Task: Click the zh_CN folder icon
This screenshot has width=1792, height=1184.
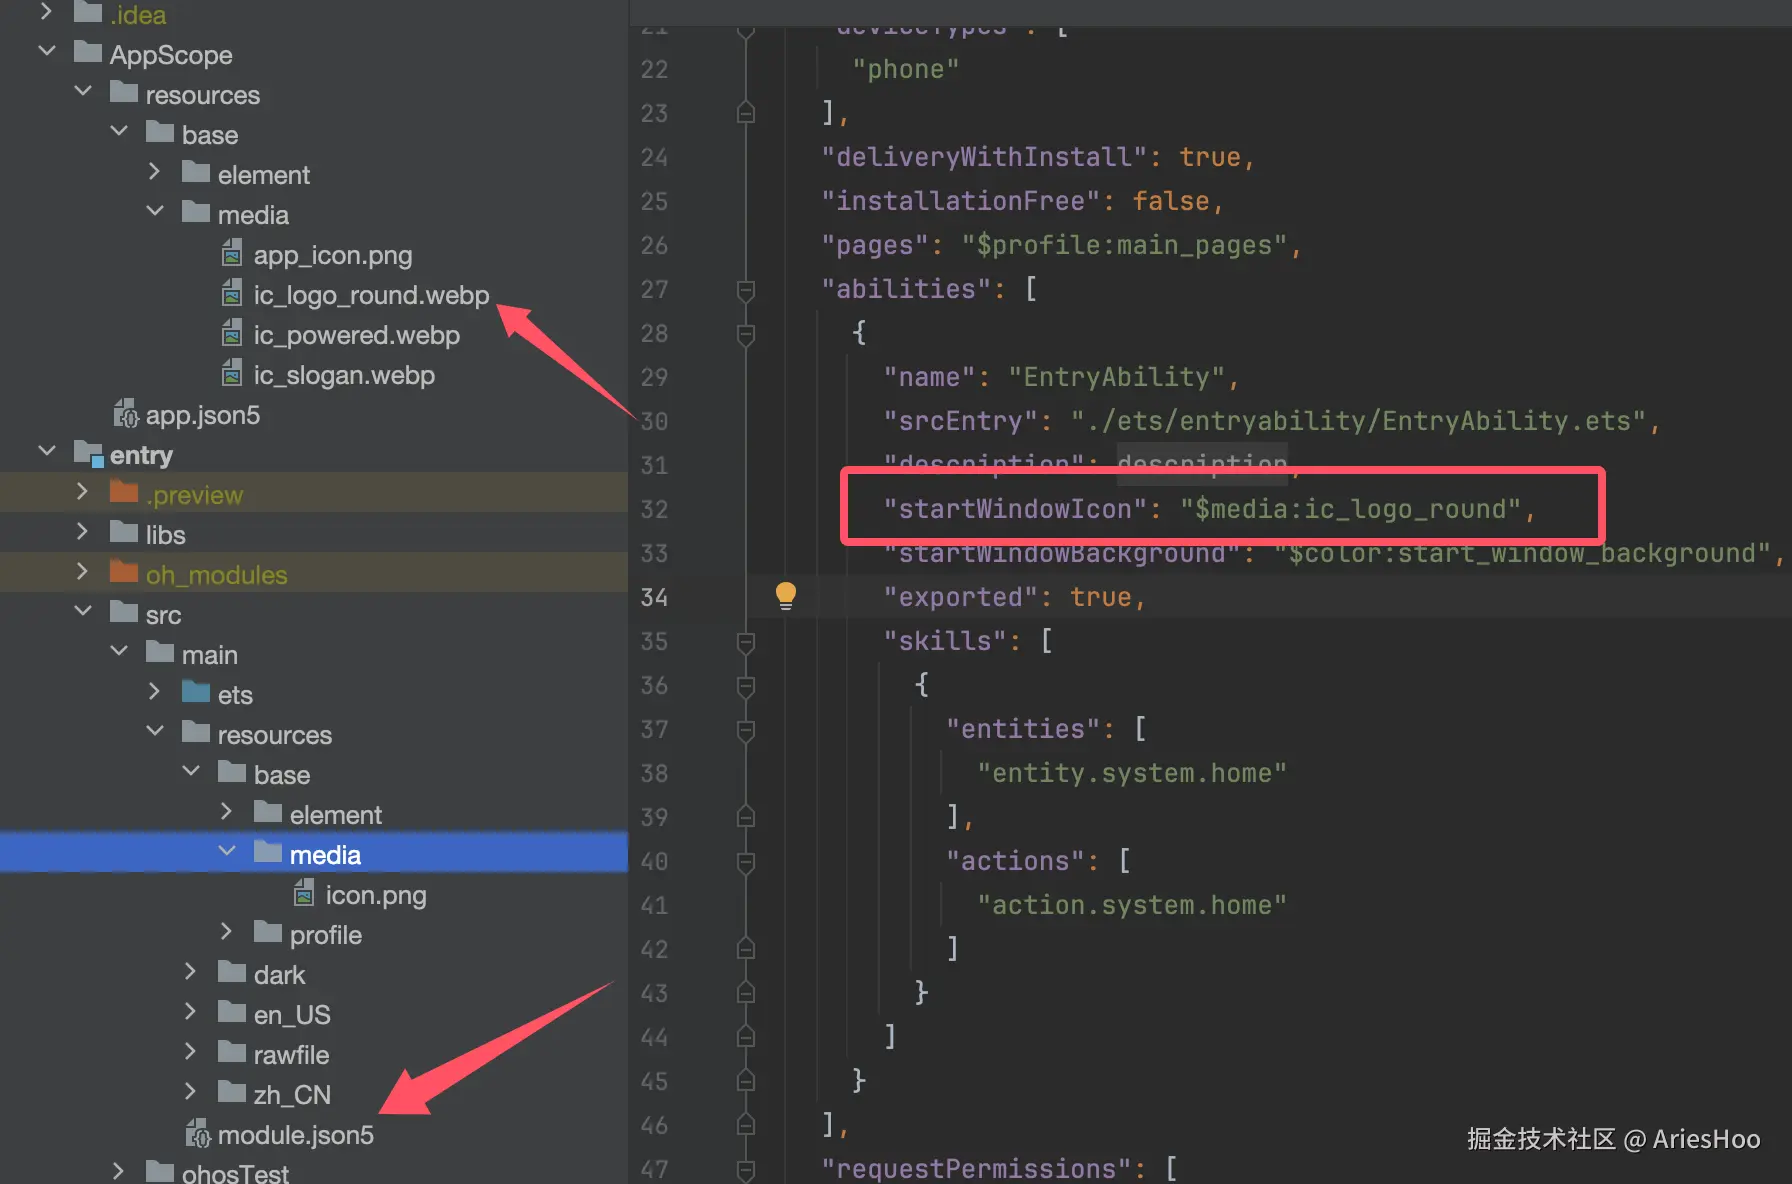Action: tap(232, 1092)
